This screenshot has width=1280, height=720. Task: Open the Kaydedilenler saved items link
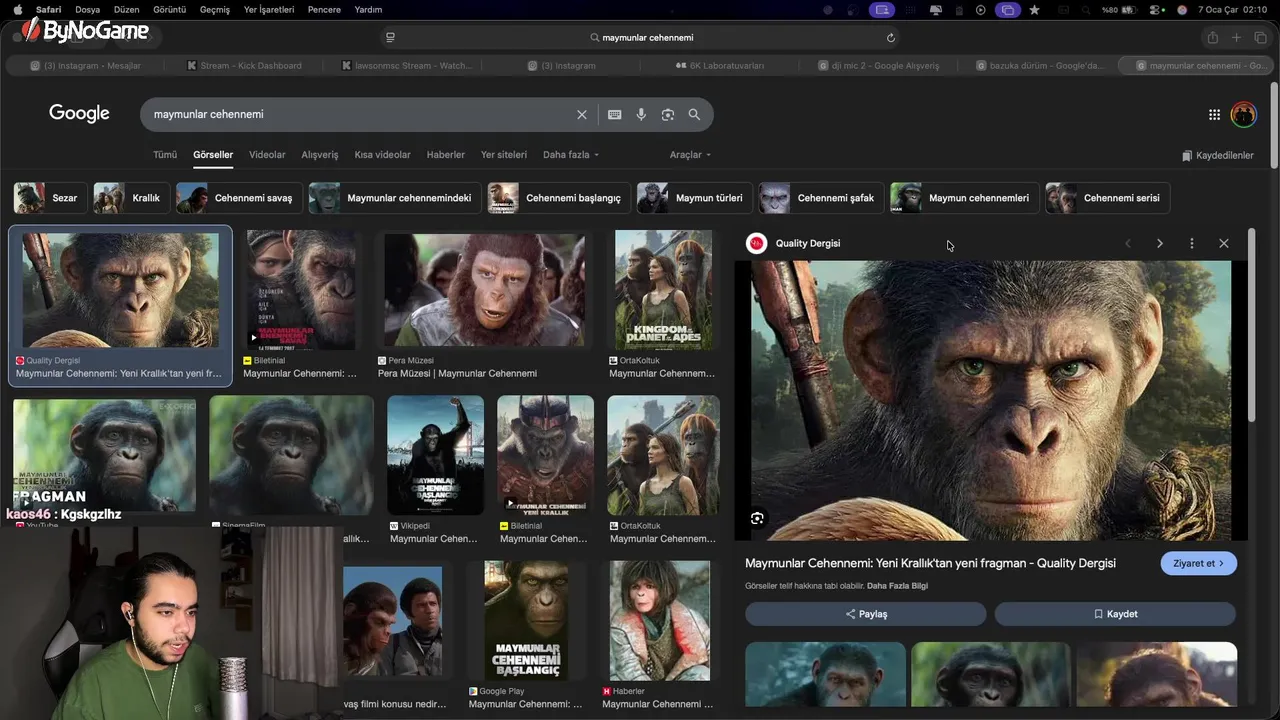(1217, 156)
